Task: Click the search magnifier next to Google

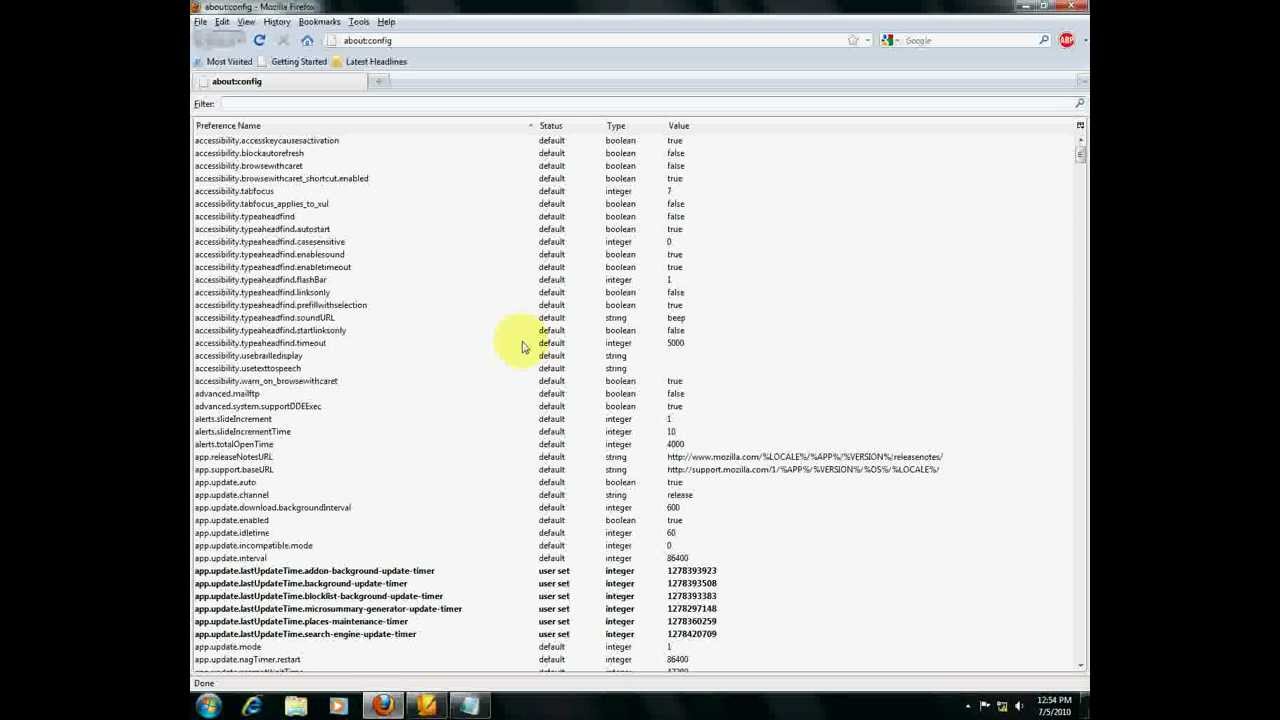Action: (1043, 41)
